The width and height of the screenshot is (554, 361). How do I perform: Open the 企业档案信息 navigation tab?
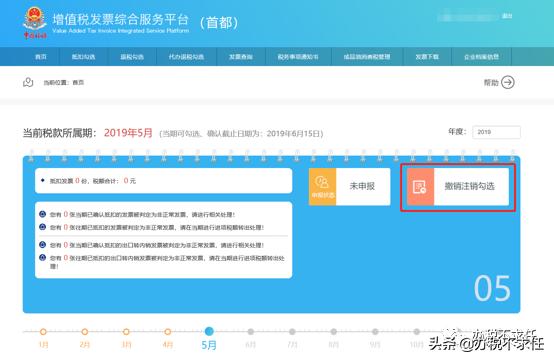pyautogui.click(x=481, y=57)
